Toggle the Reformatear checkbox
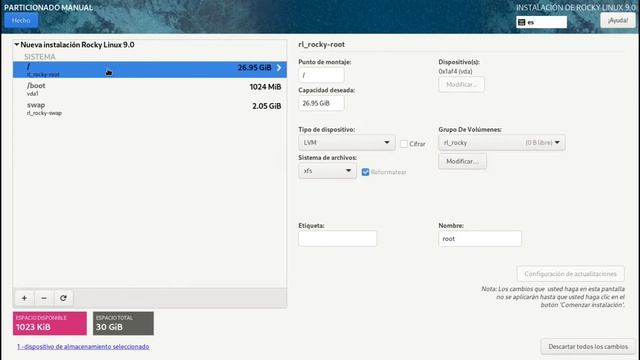This screenshot has height=360, width=640. 365,172
